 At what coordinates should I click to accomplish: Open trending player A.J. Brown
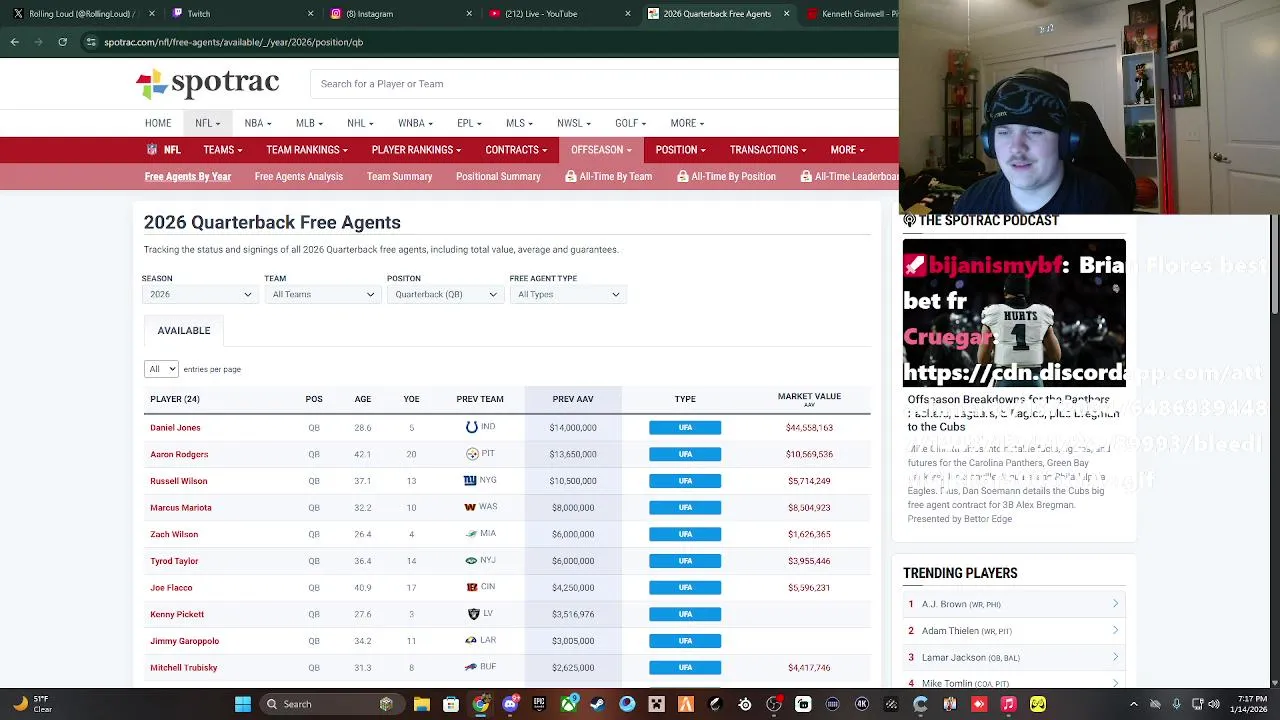[x=961, y=604]
